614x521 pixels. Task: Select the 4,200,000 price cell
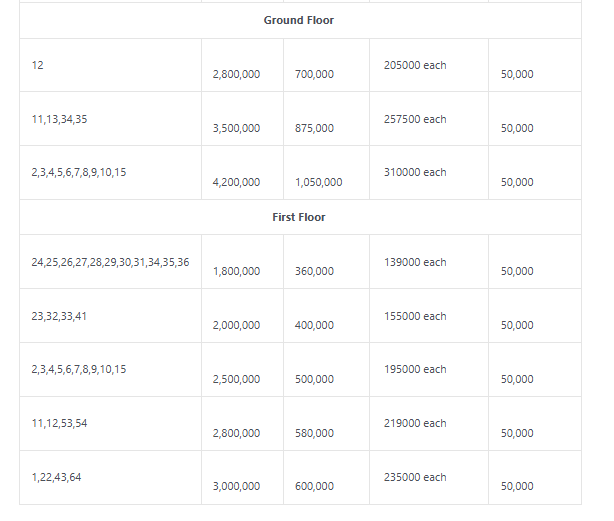(236, 182)
